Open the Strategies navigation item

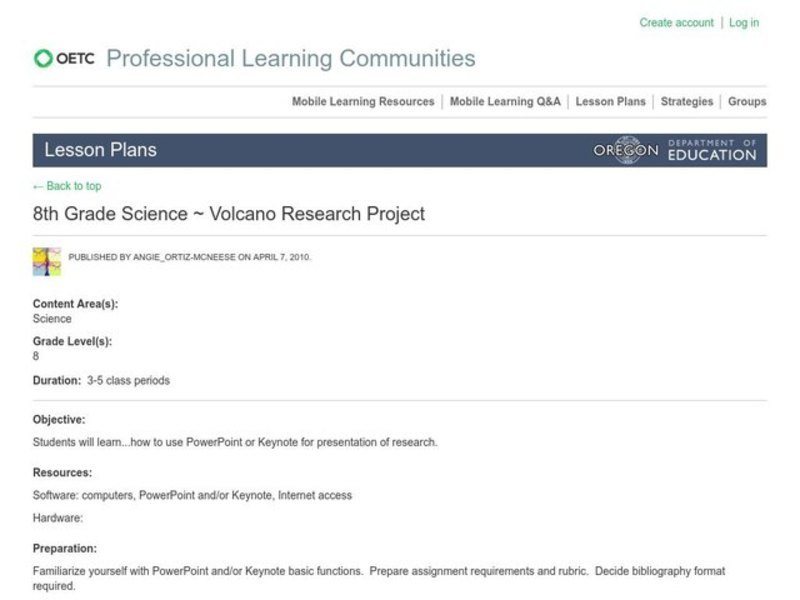coord(688,101)
